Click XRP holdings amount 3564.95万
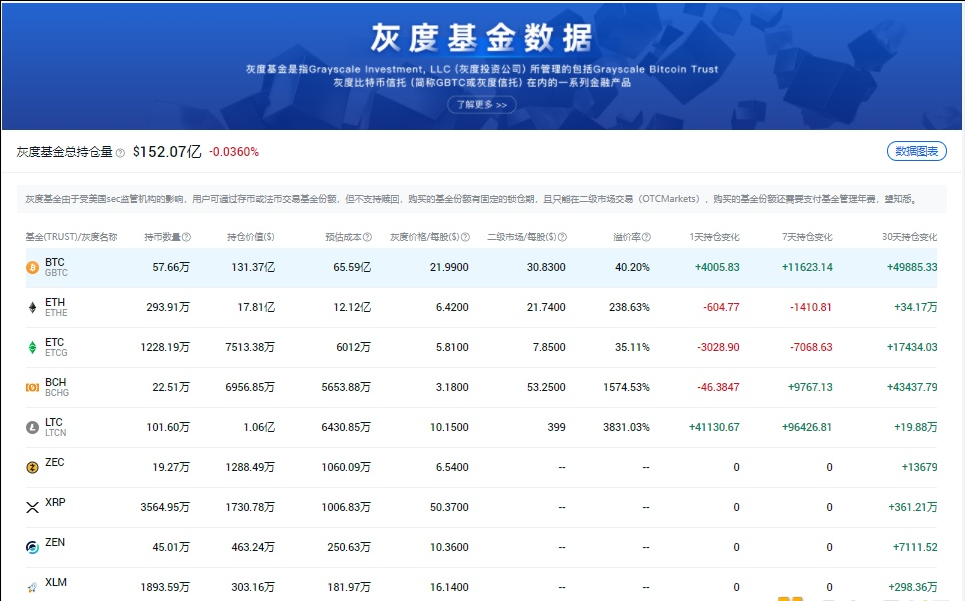This screenshot has height=601, width=965. 165,507
